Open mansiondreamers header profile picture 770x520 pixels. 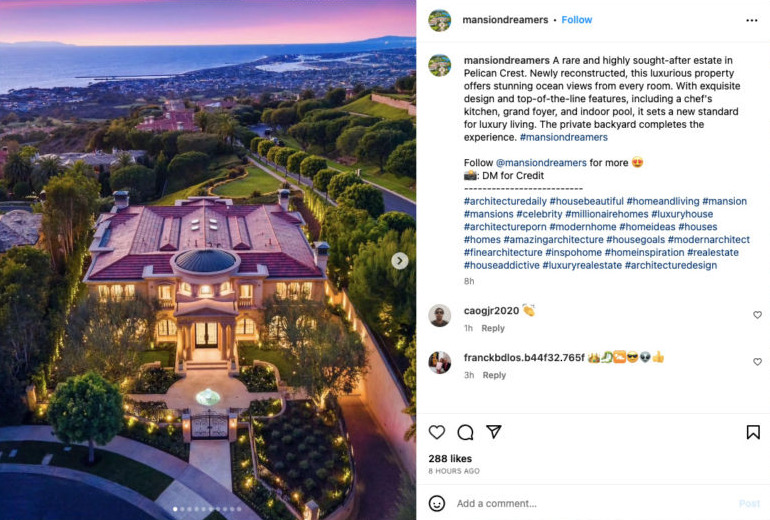(440, 20)
